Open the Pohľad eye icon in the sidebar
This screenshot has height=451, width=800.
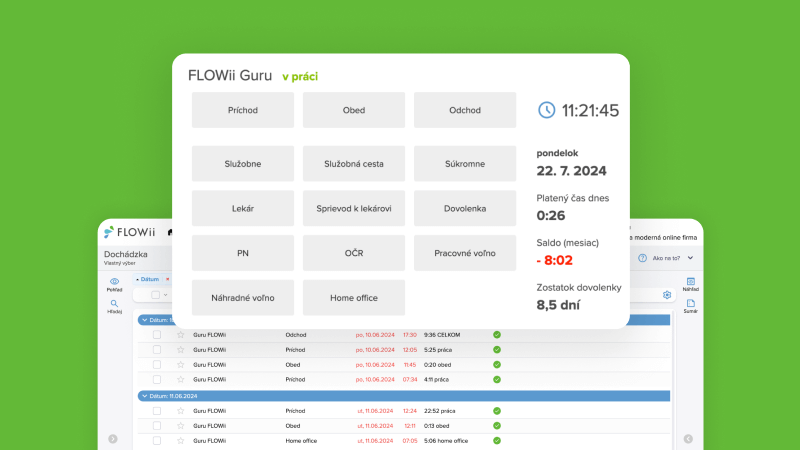tap(114, 282)
